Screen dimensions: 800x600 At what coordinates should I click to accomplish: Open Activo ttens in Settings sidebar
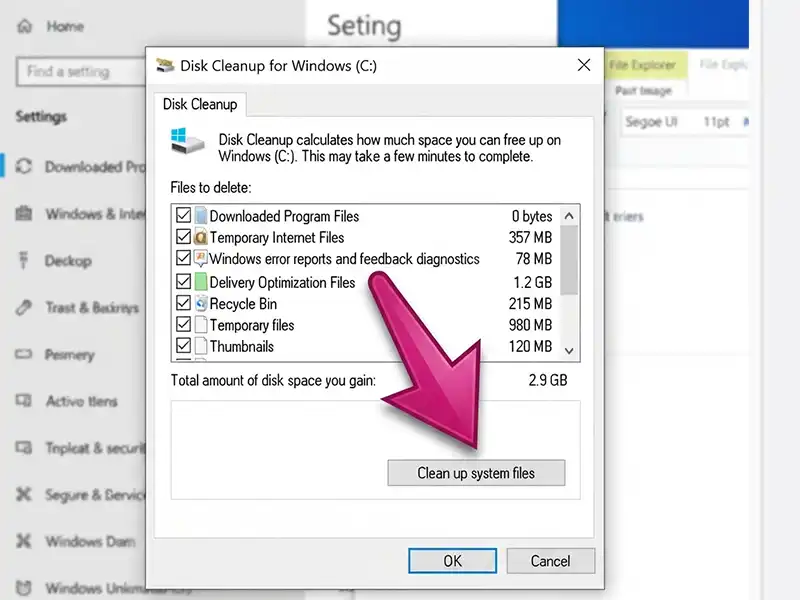(x=82, y=402)
